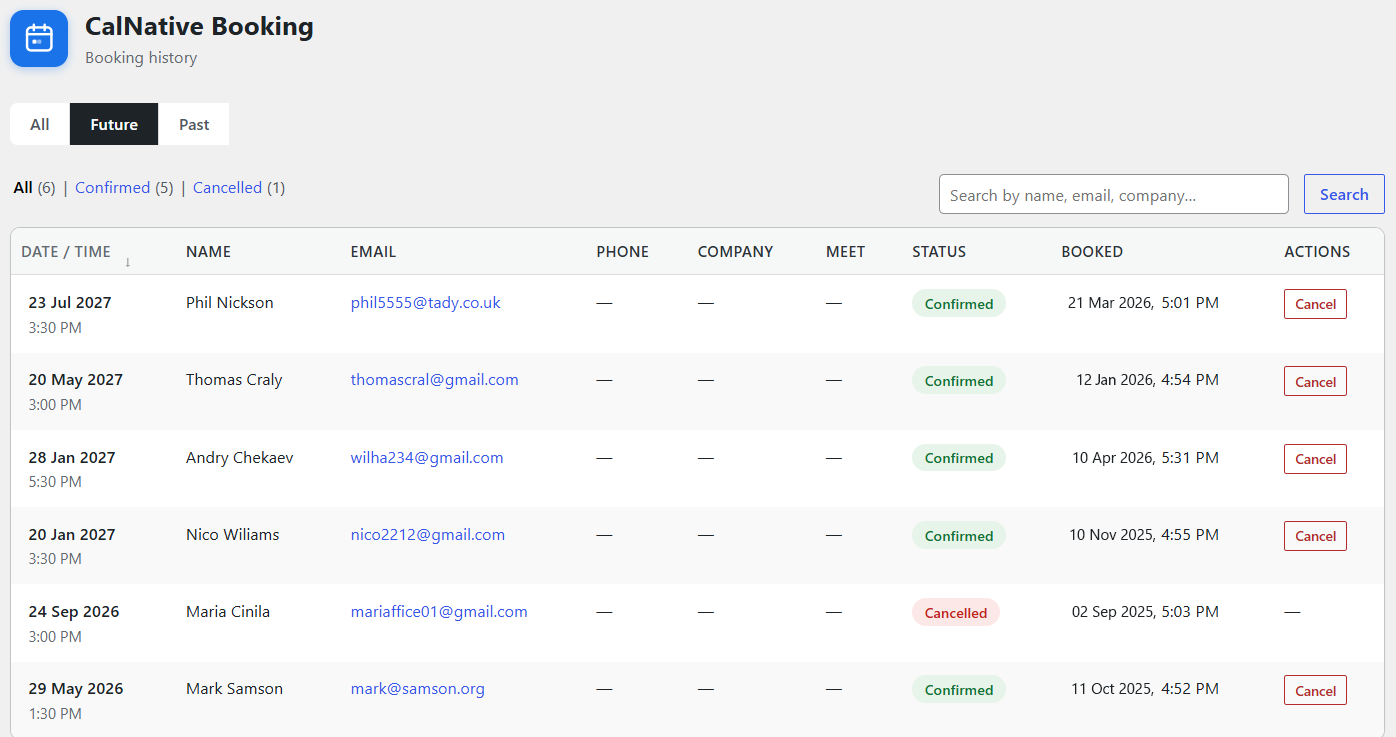1396x737 pixels.
Task: Focus the search by name field
Action: coord(1114,194)
